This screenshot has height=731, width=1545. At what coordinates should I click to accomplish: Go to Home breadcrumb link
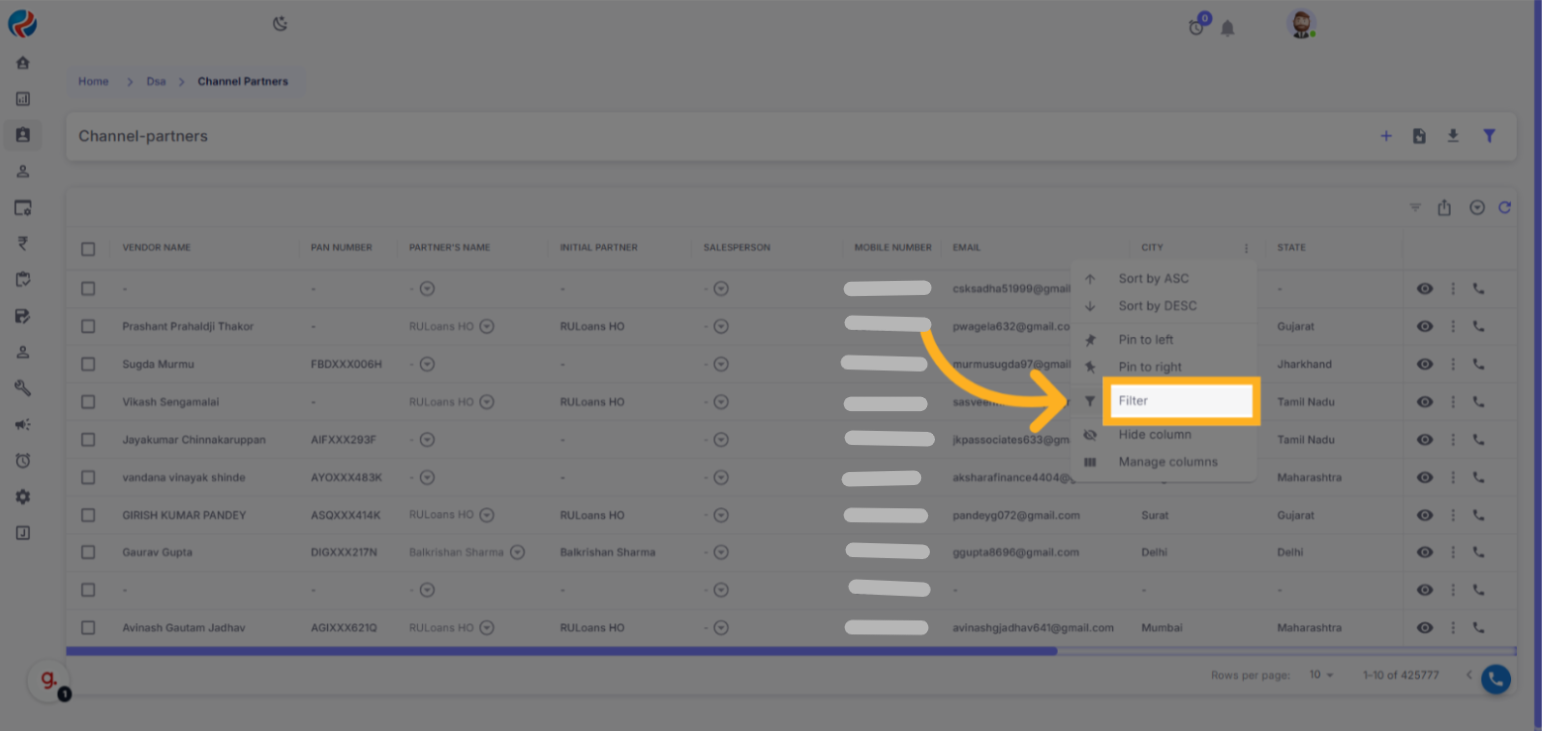point(93,82)
